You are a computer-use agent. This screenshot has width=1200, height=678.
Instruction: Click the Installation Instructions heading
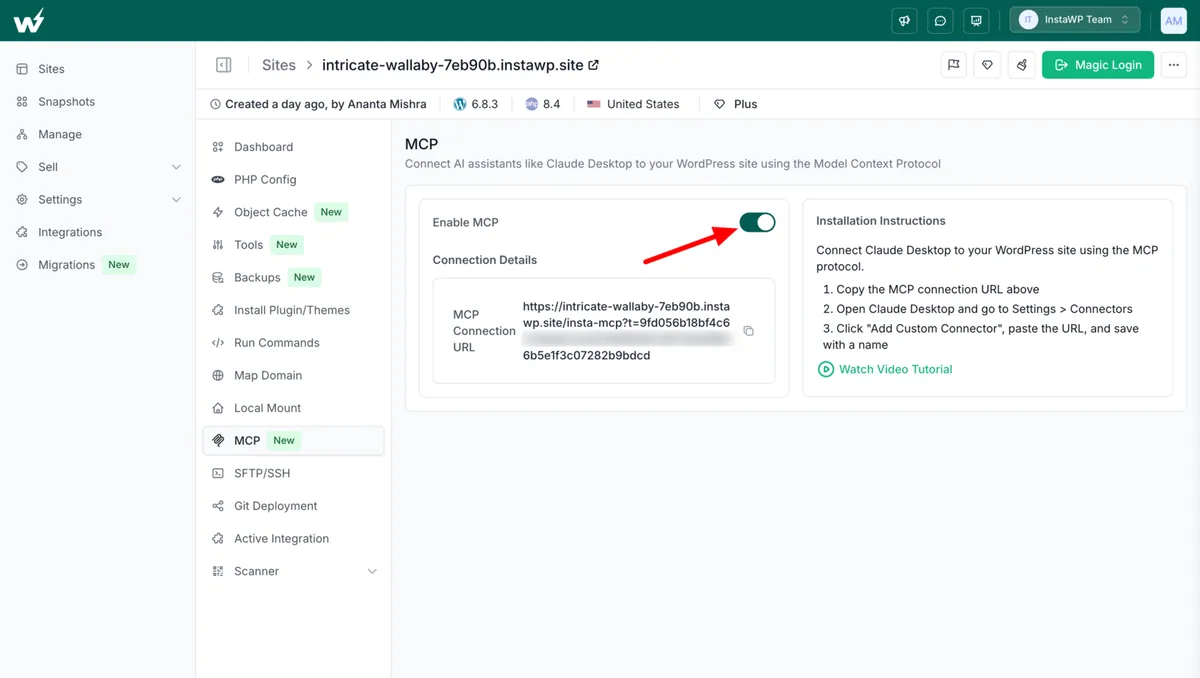[x=880, y=221]
